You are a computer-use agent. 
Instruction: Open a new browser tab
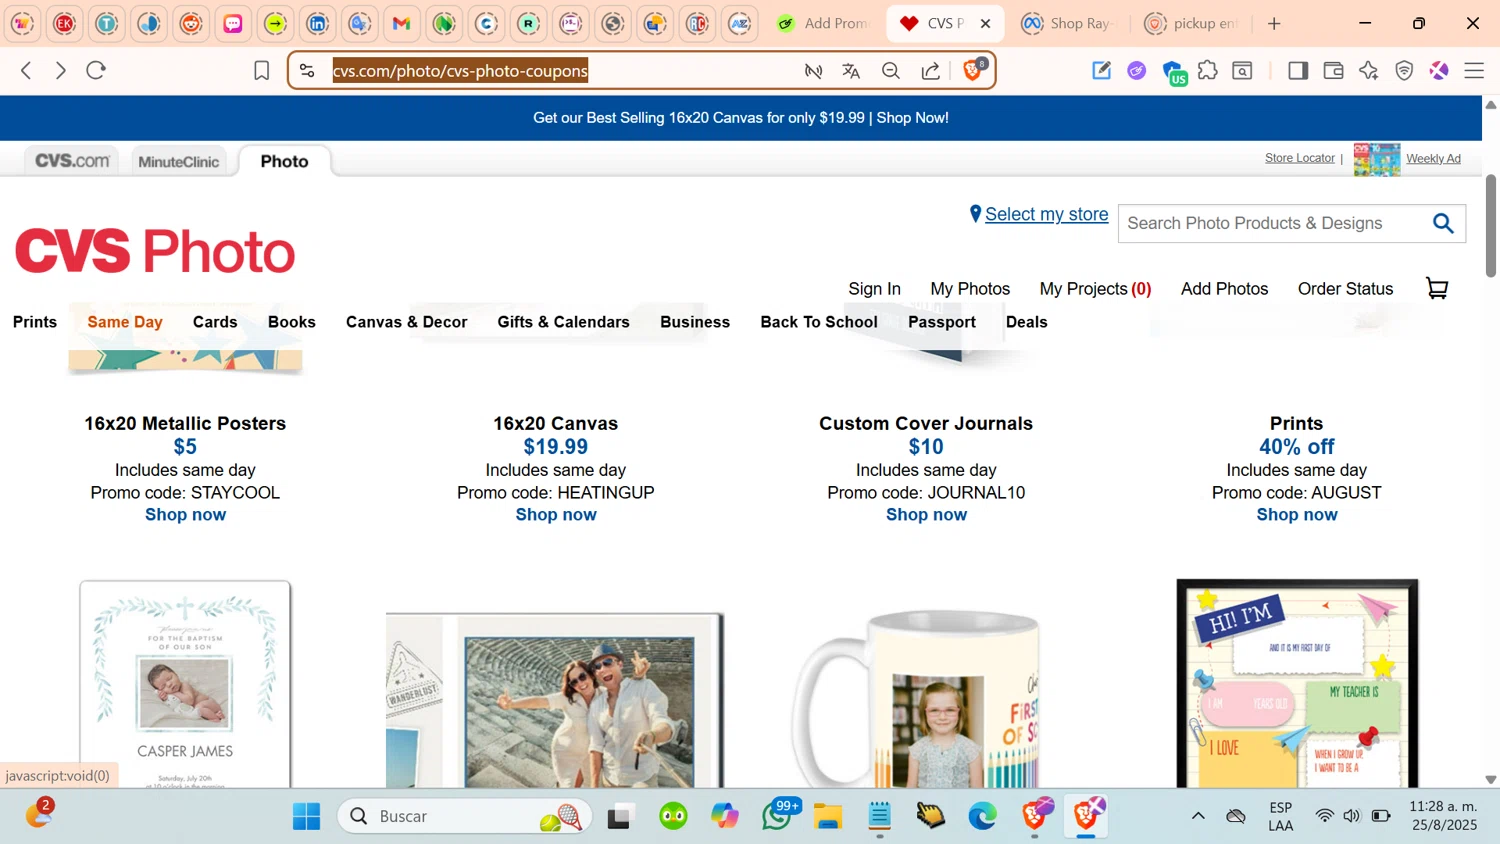(1274, 23)
